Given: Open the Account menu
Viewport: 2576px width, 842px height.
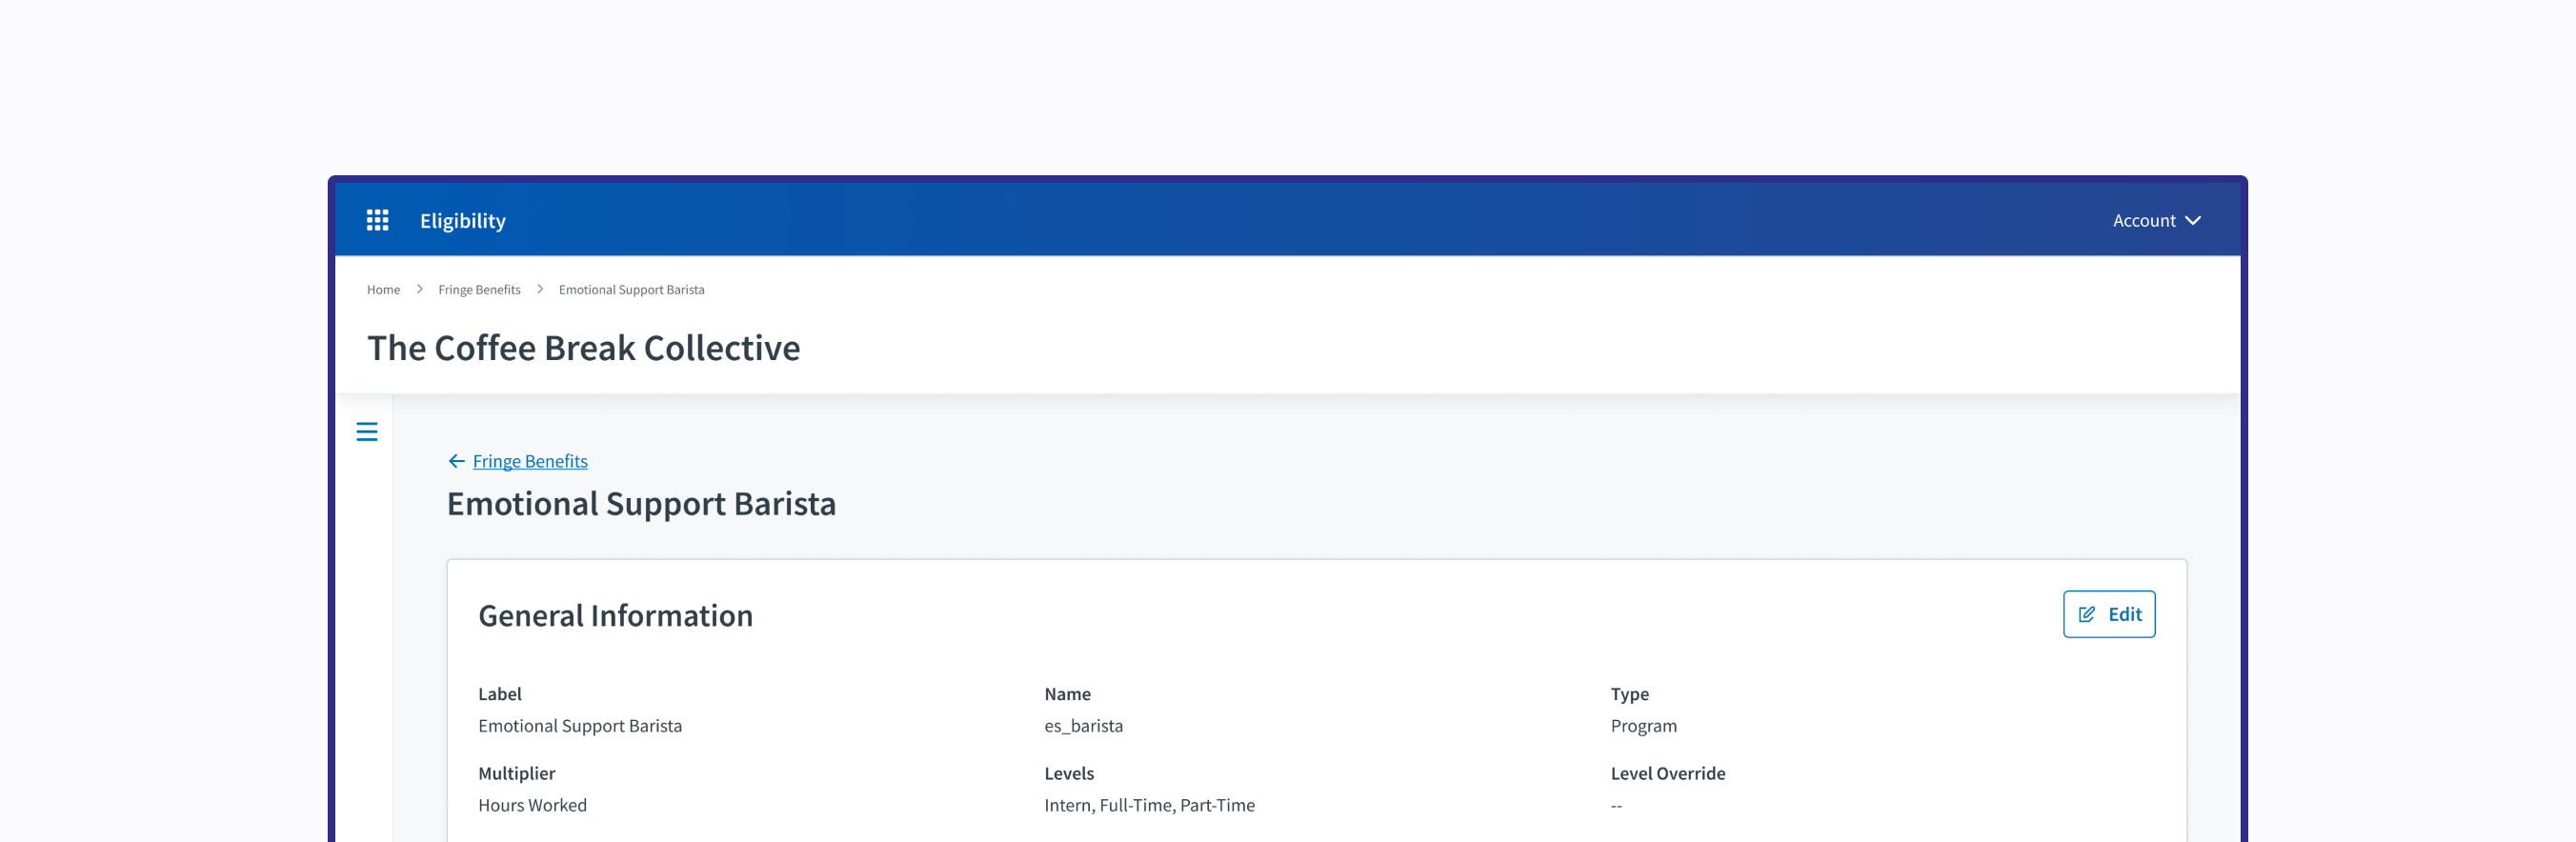Looking at the screenshot, I should [2143, 221].
